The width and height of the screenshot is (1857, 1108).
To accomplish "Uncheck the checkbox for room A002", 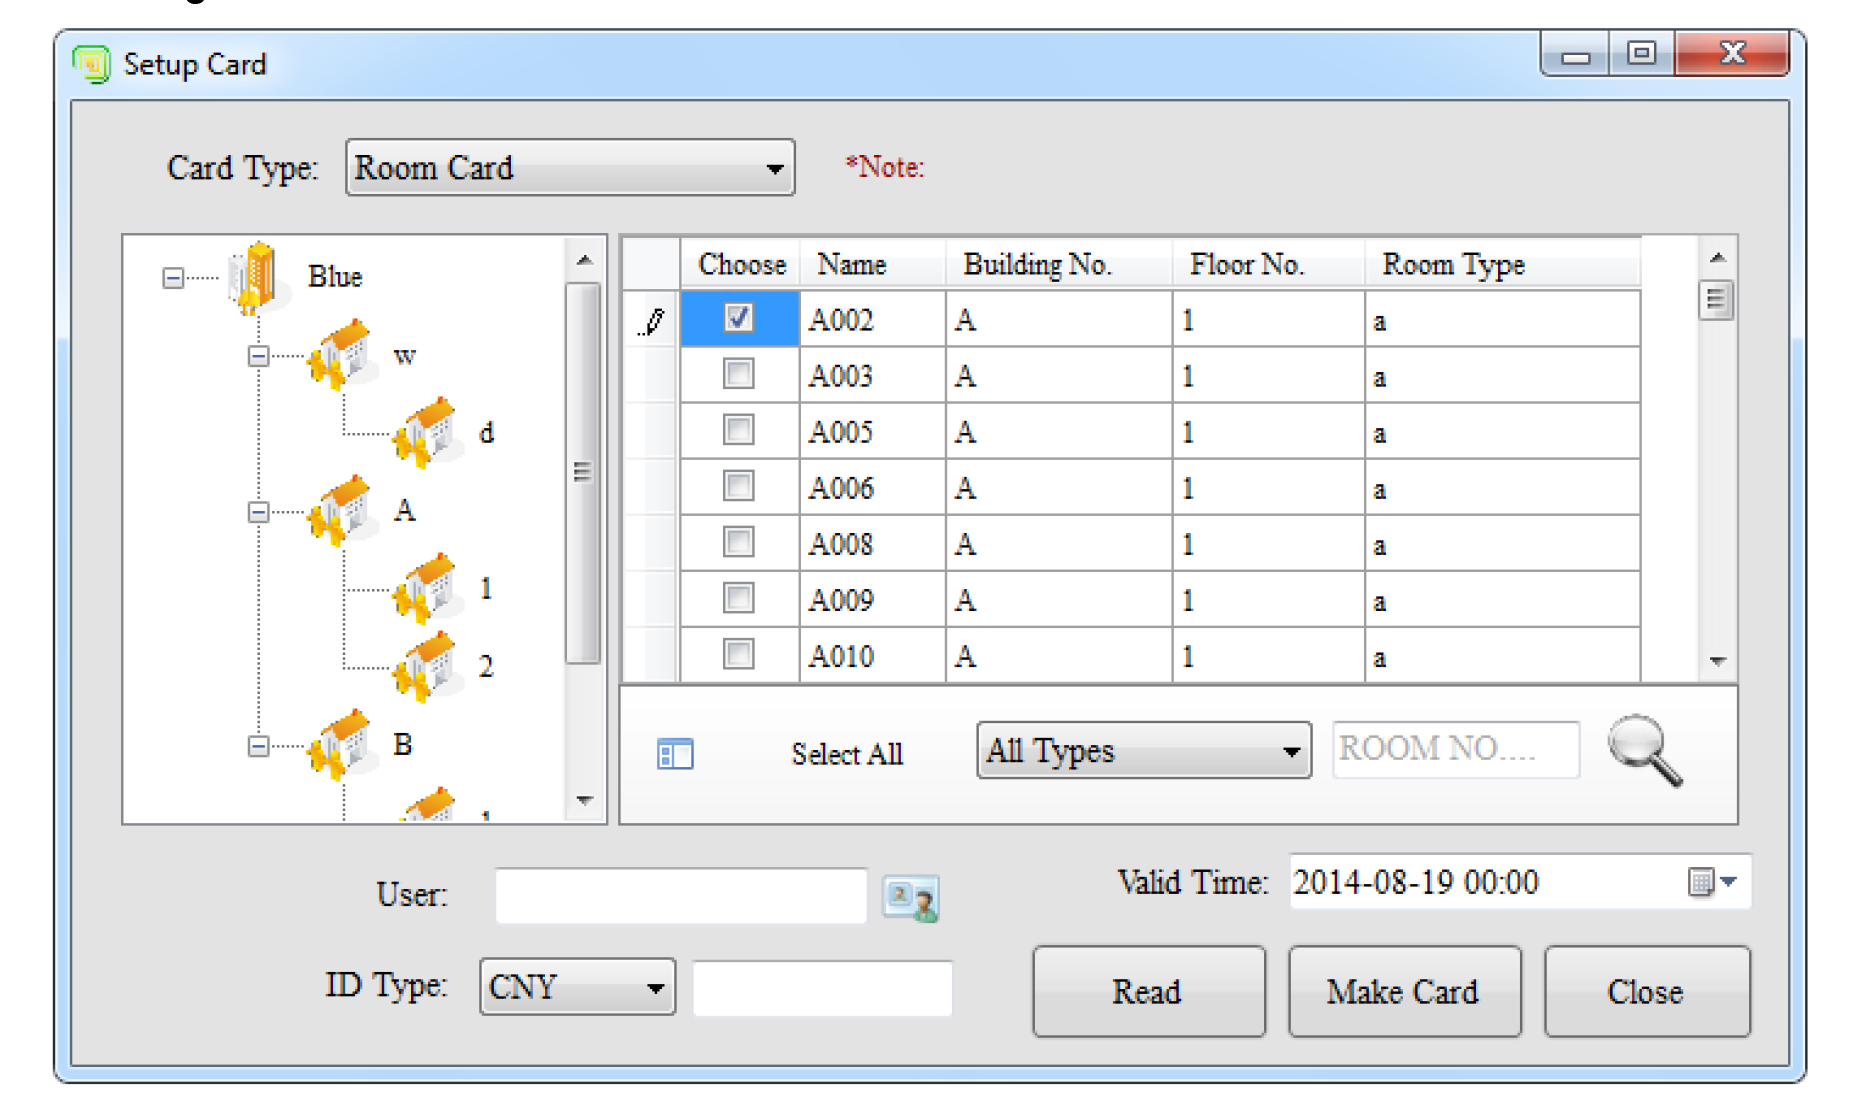I will (738, 319).
